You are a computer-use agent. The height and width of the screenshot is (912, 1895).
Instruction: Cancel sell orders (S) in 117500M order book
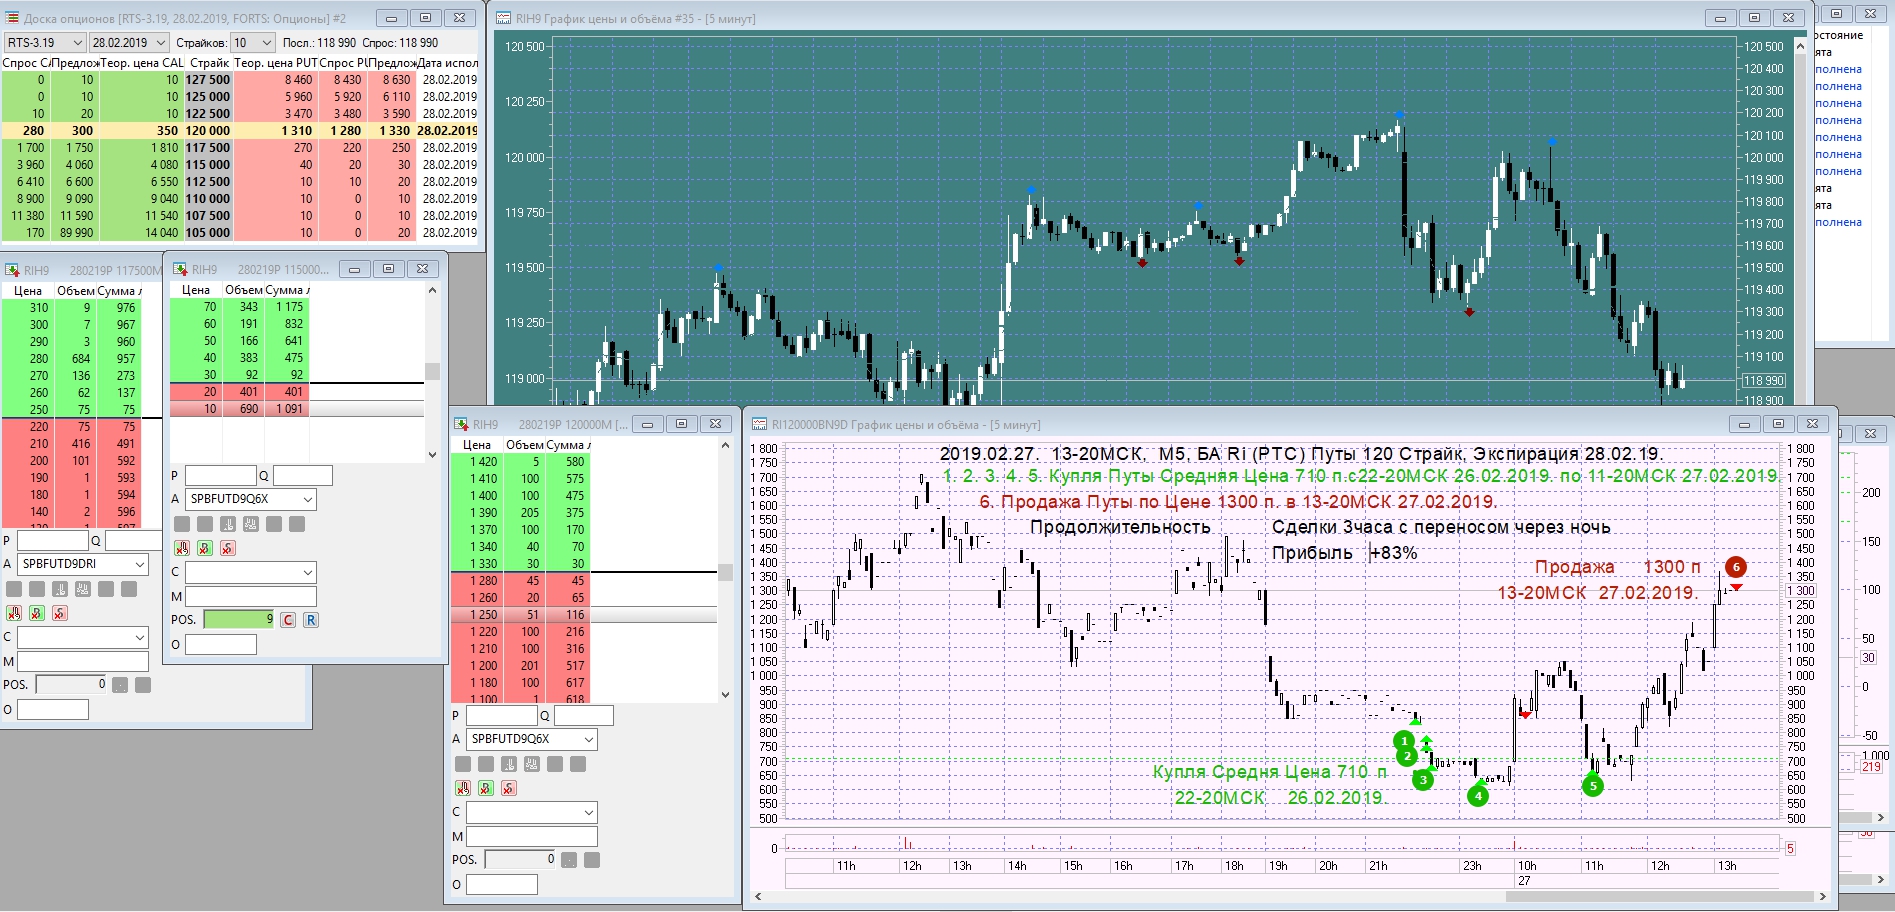[60, 613]
